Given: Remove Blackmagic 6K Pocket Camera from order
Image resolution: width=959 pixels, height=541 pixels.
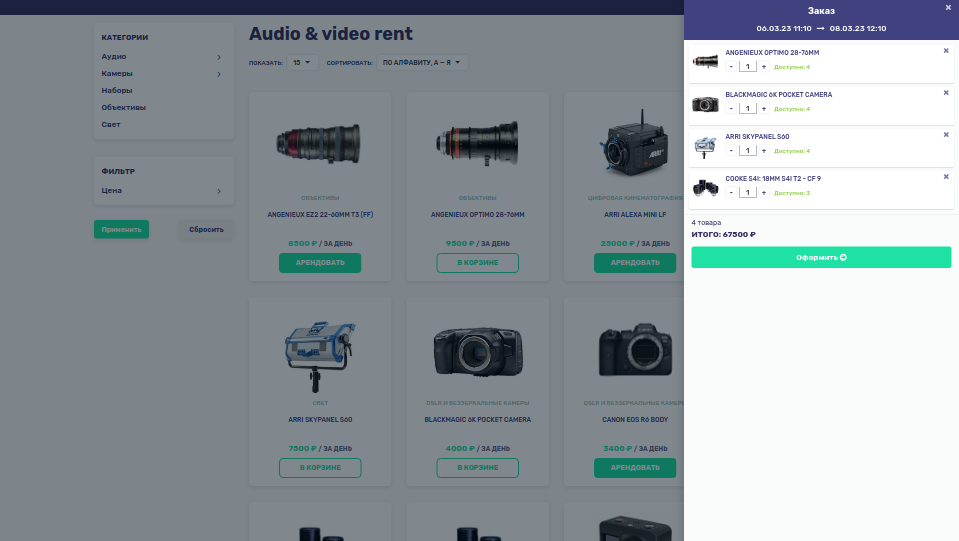Looking at the screenshot, I should click(946, 93).
